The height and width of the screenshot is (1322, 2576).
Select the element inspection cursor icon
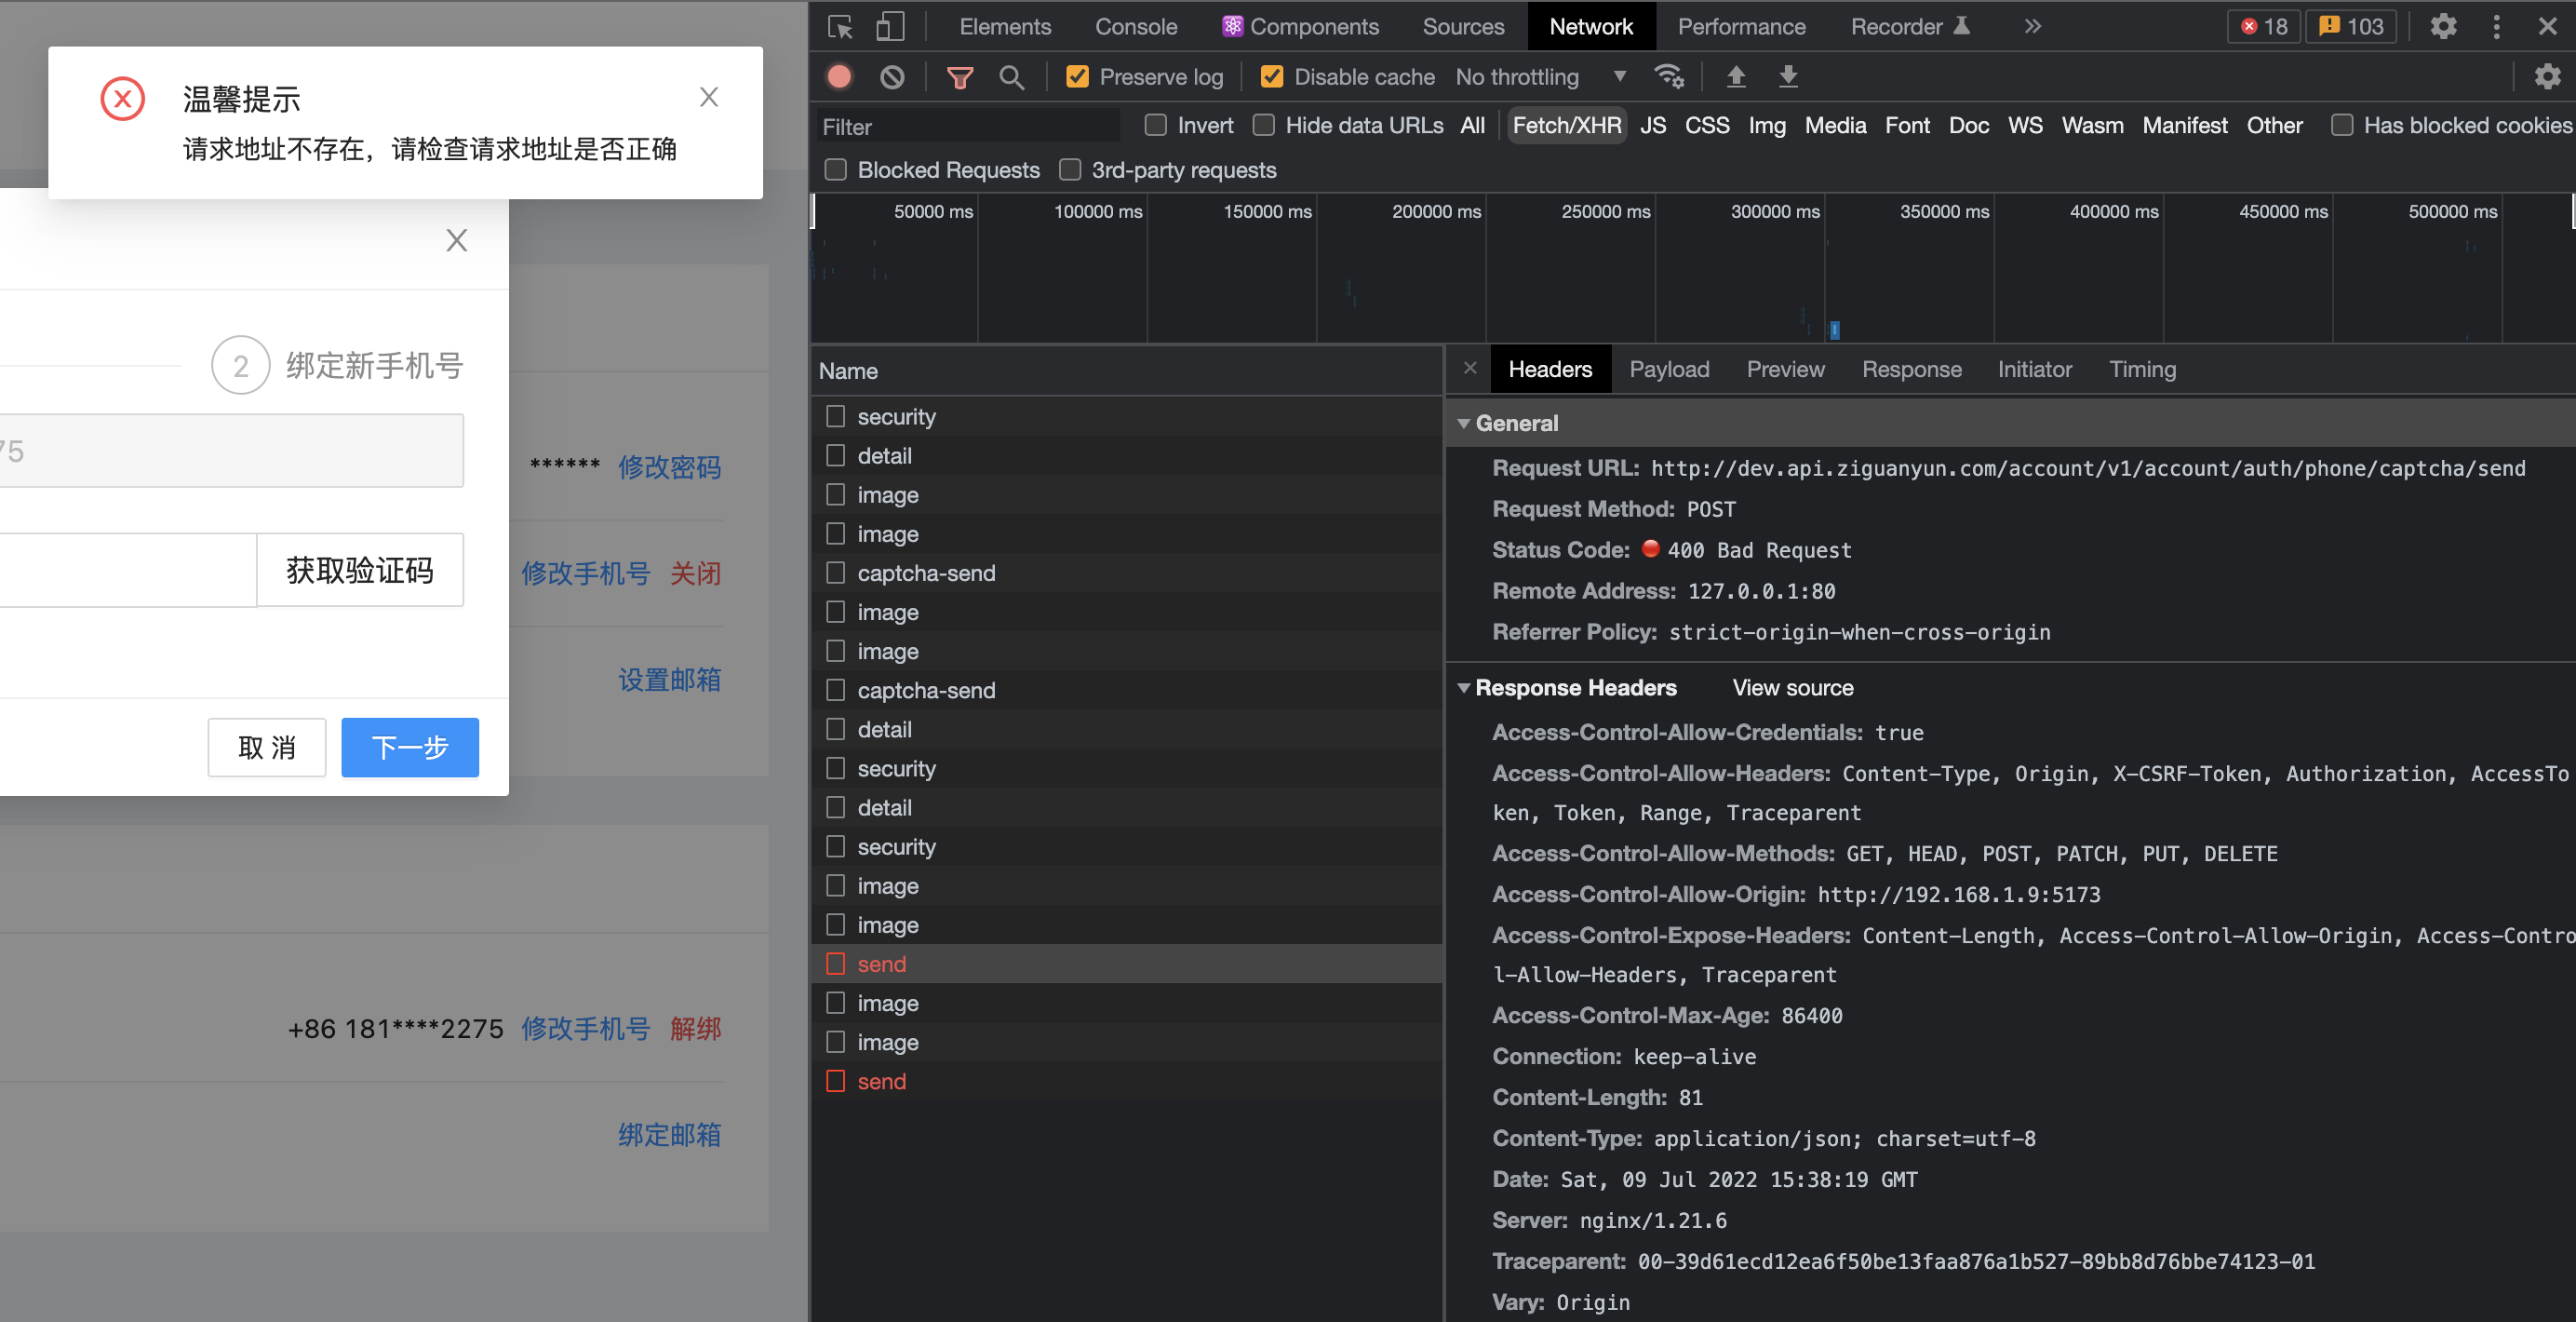840,26
